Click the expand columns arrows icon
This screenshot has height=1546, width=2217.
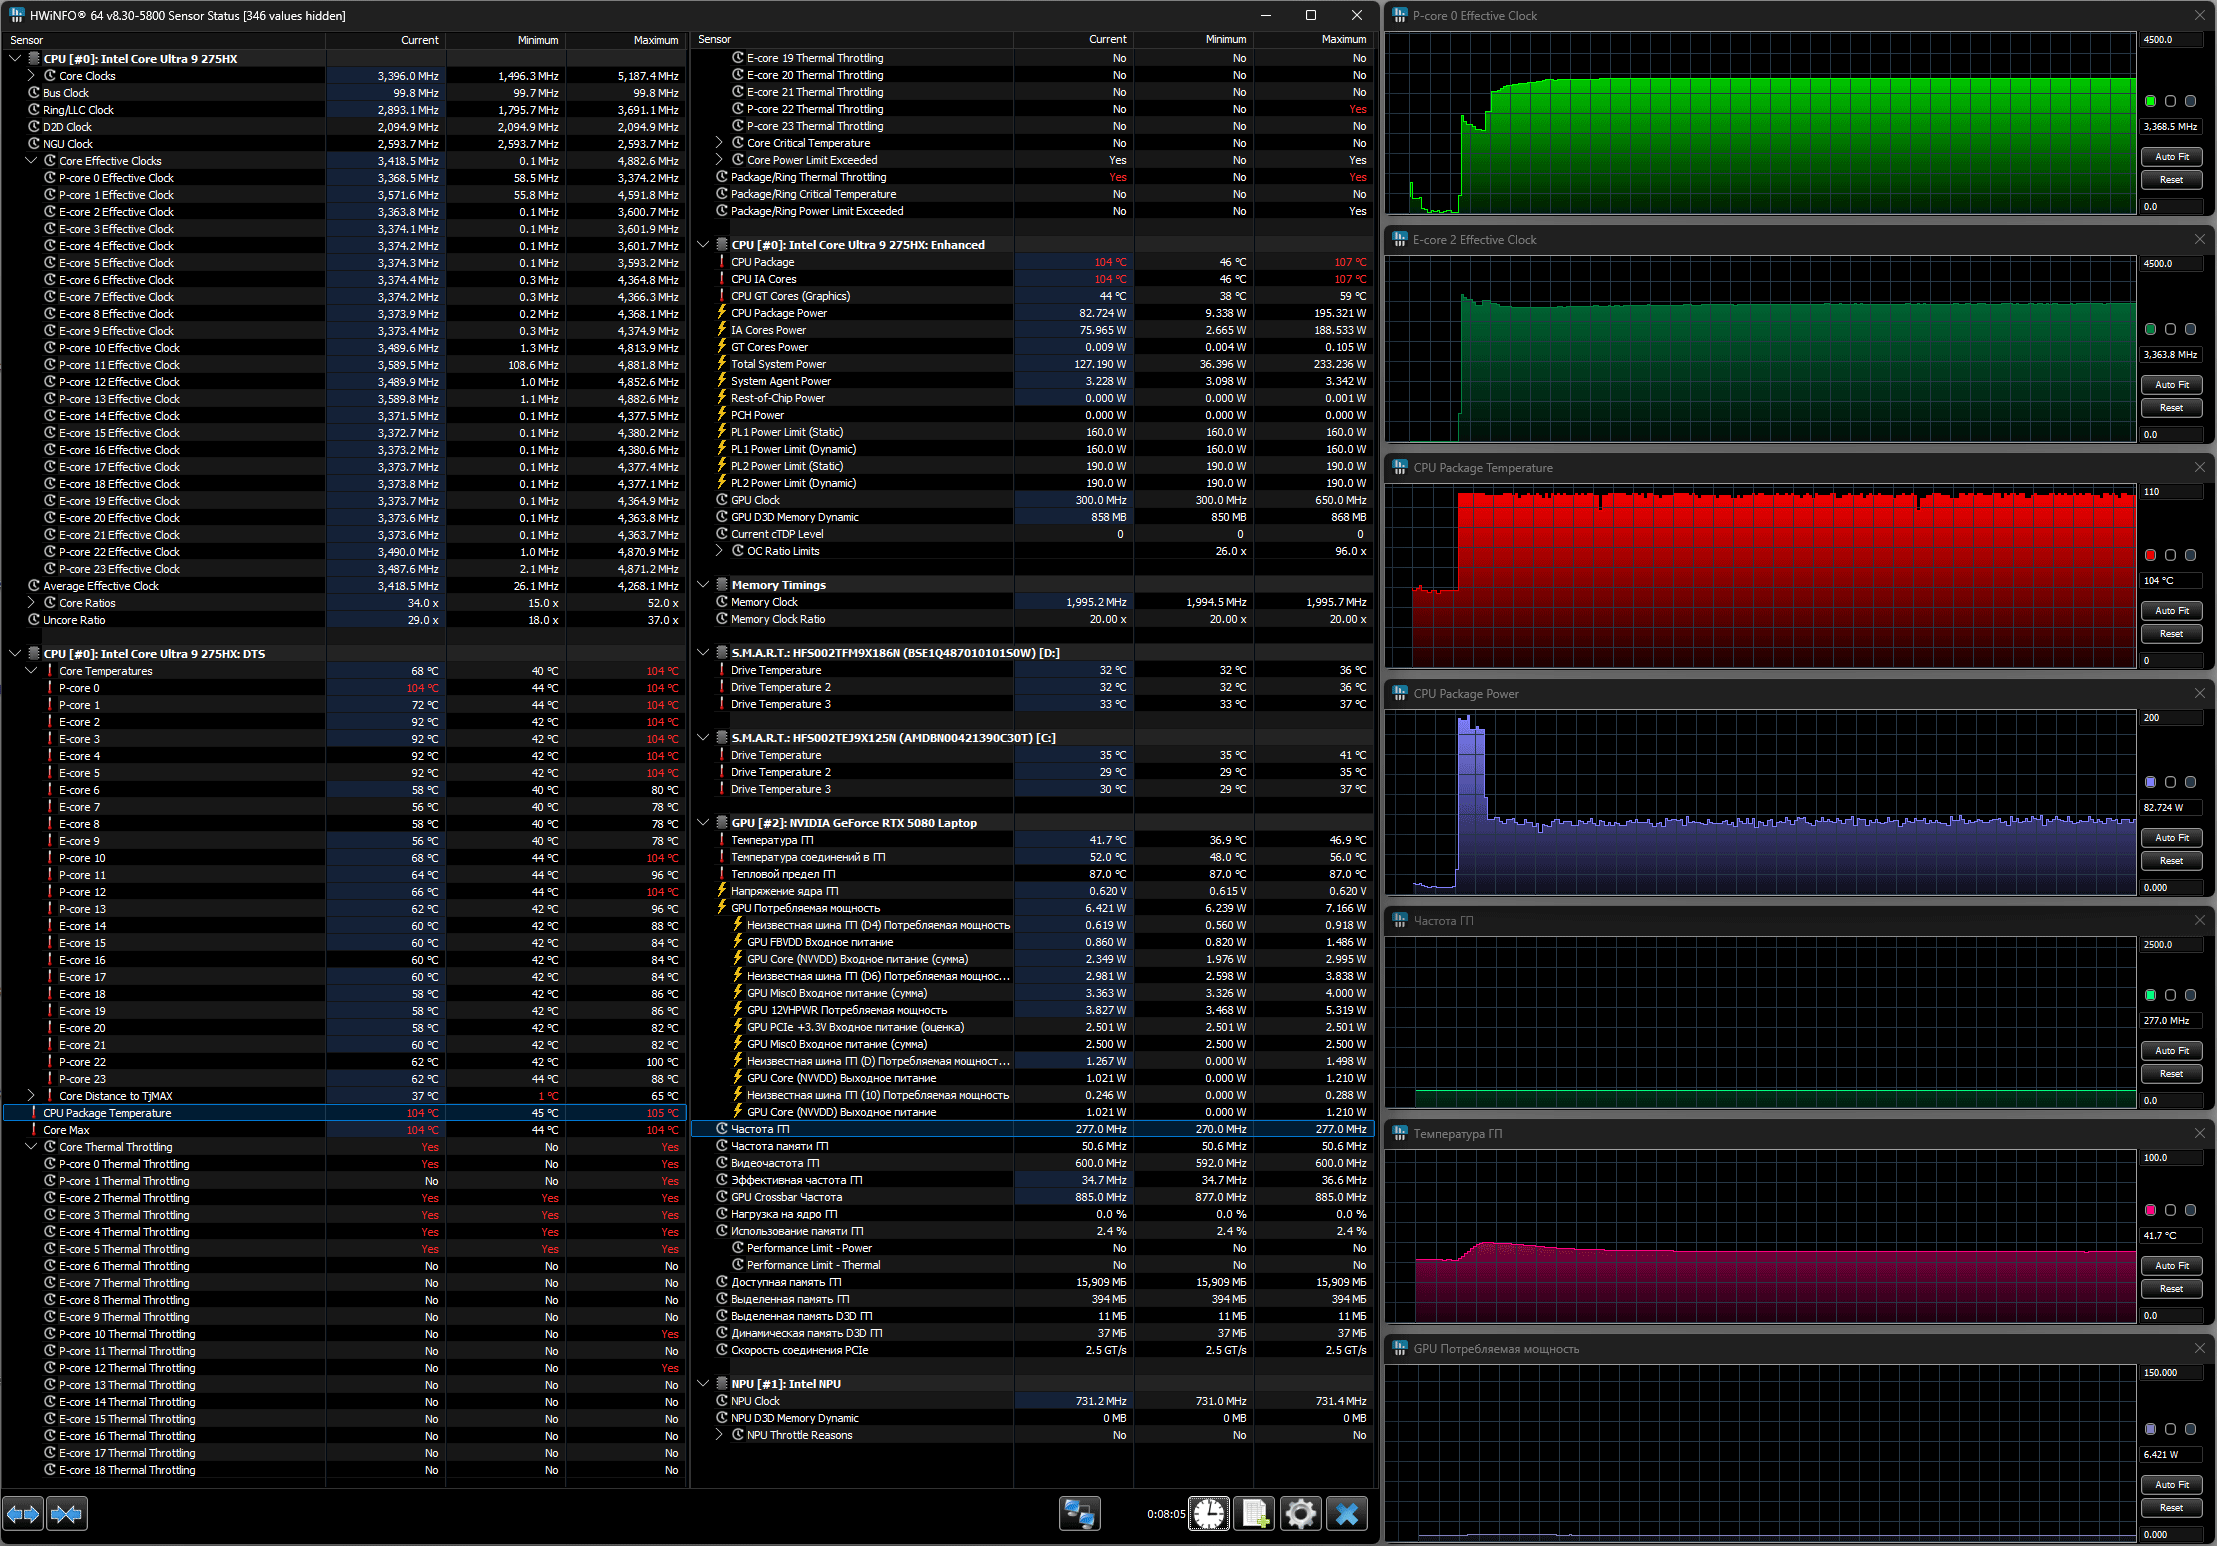(x=23, y=1514)
